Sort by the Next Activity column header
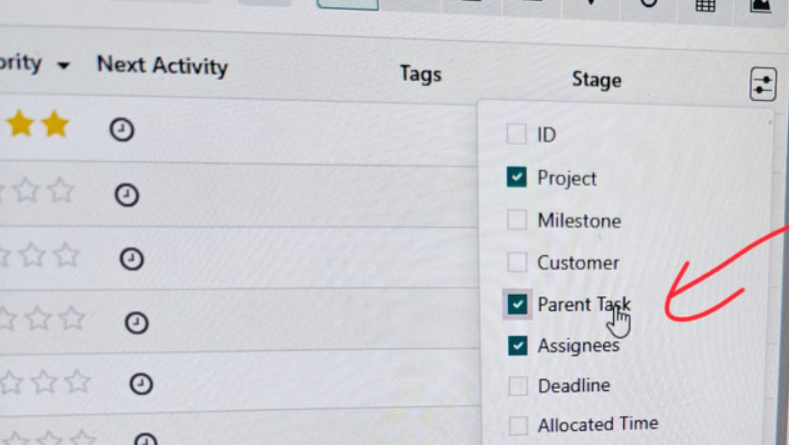This screenshot has width=789, height=445. (162, 67)
